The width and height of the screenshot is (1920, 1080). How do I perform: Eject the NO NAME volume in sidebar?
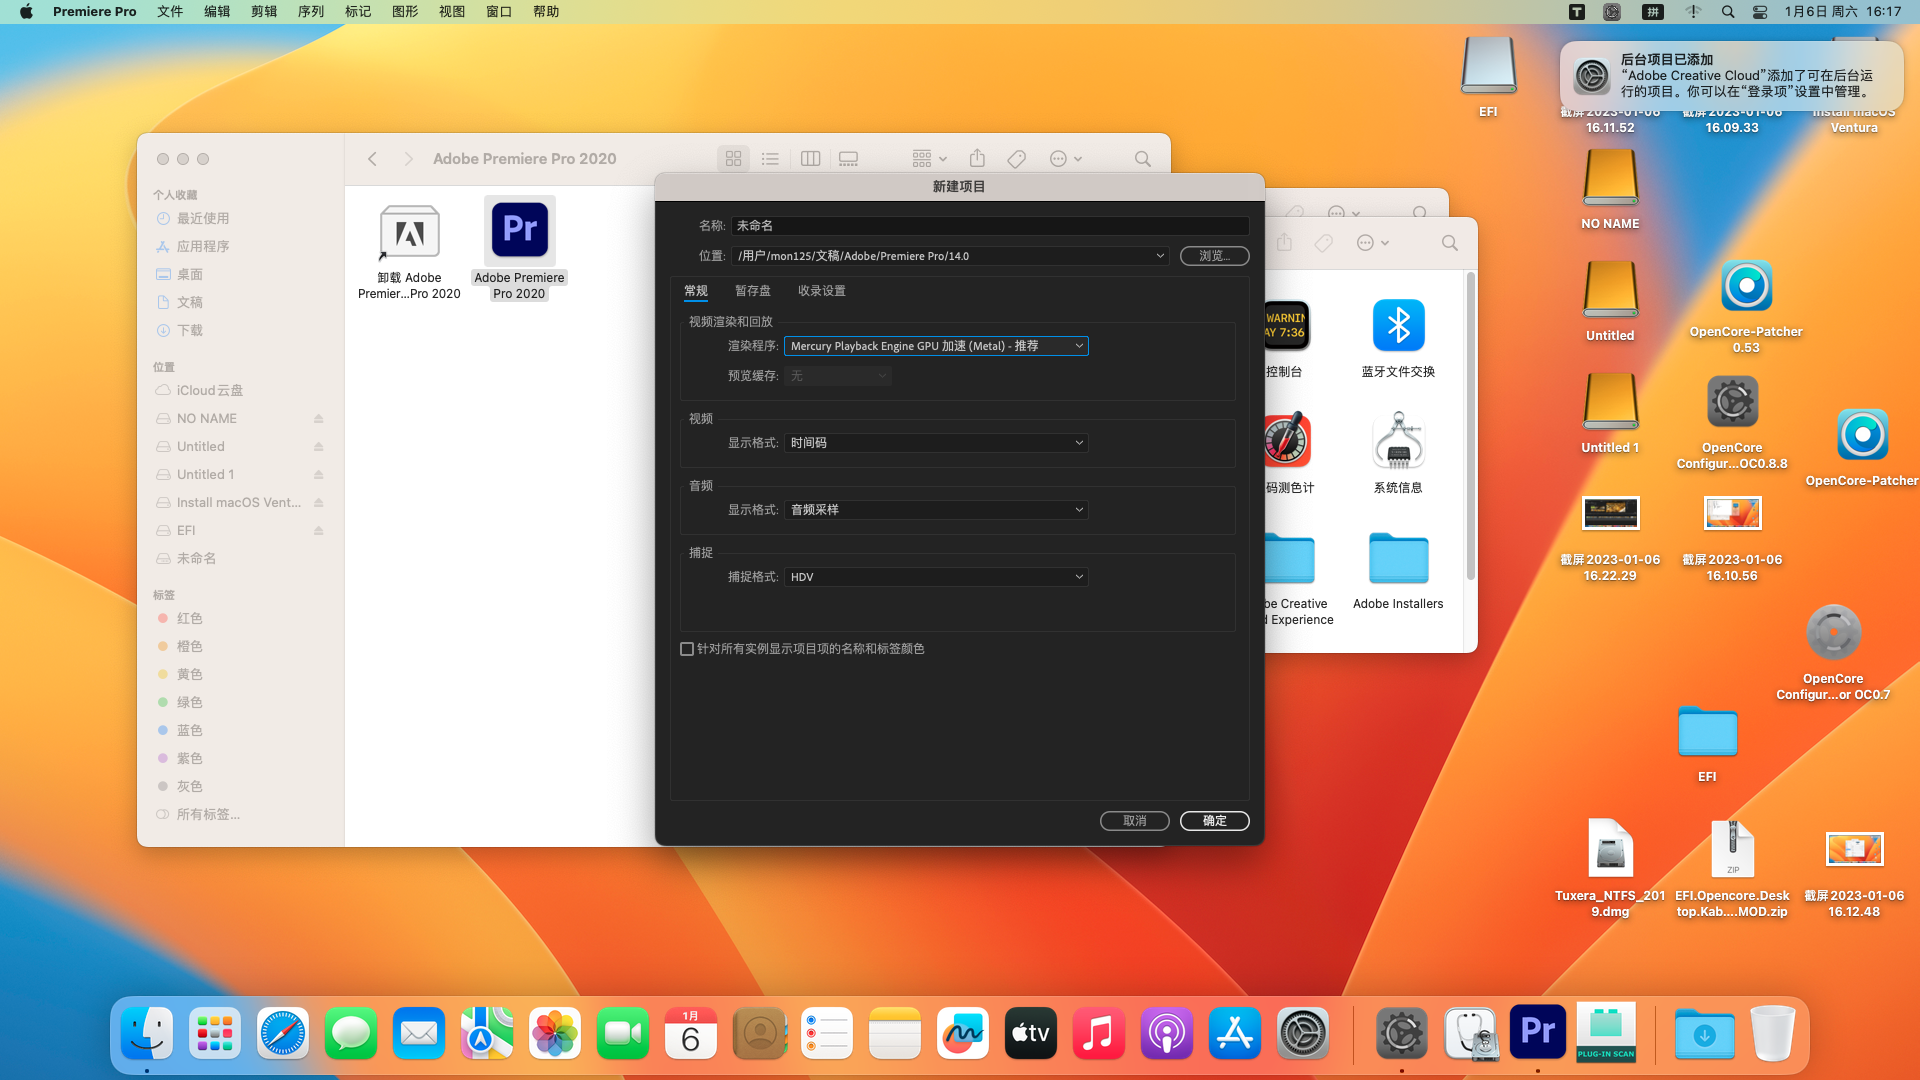point(318,419)
